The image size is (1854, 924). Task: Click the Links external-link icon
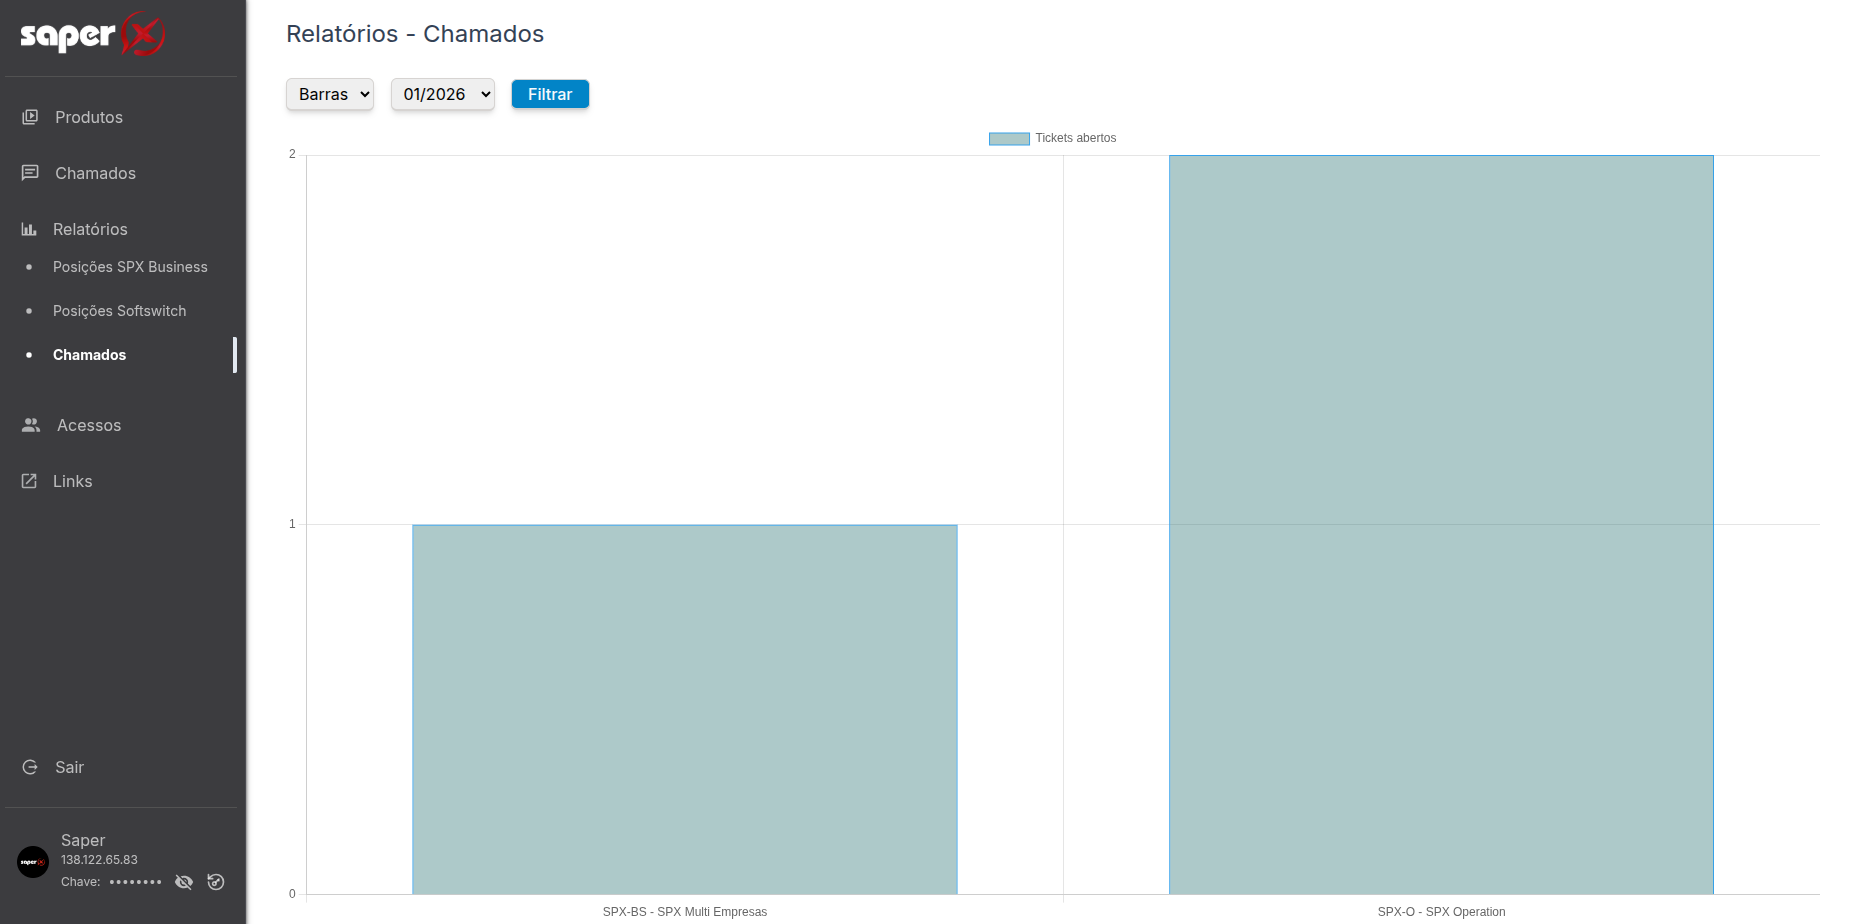click(x=29, y=481)
